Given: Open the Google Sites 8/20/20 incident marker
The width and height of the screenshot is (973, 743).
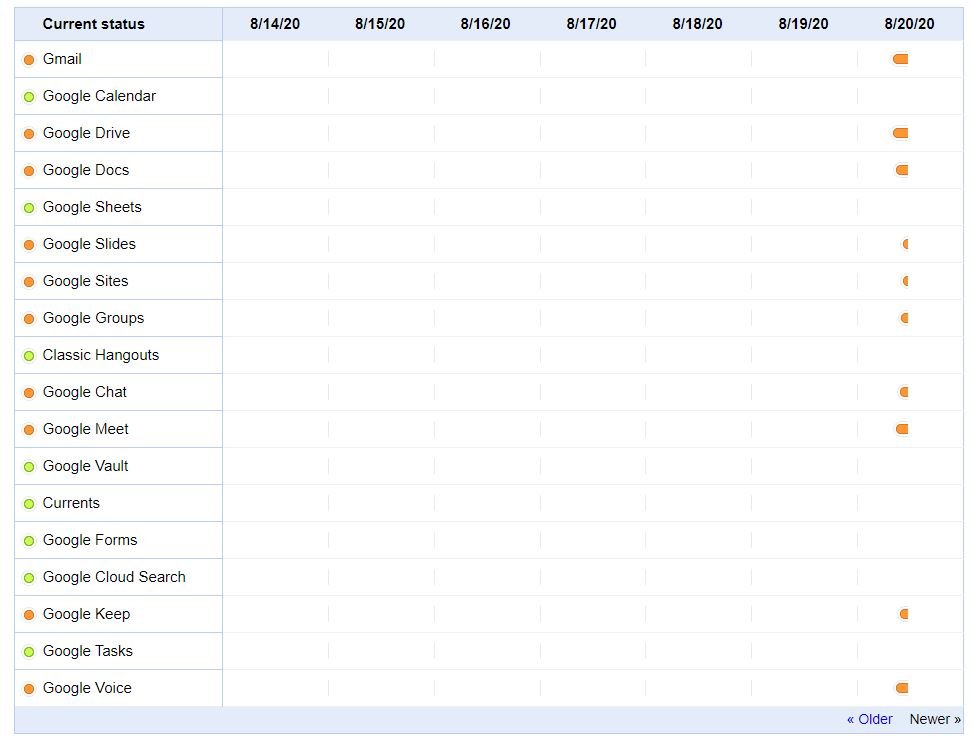Looking at the screenshot, I should pos(905,281).
